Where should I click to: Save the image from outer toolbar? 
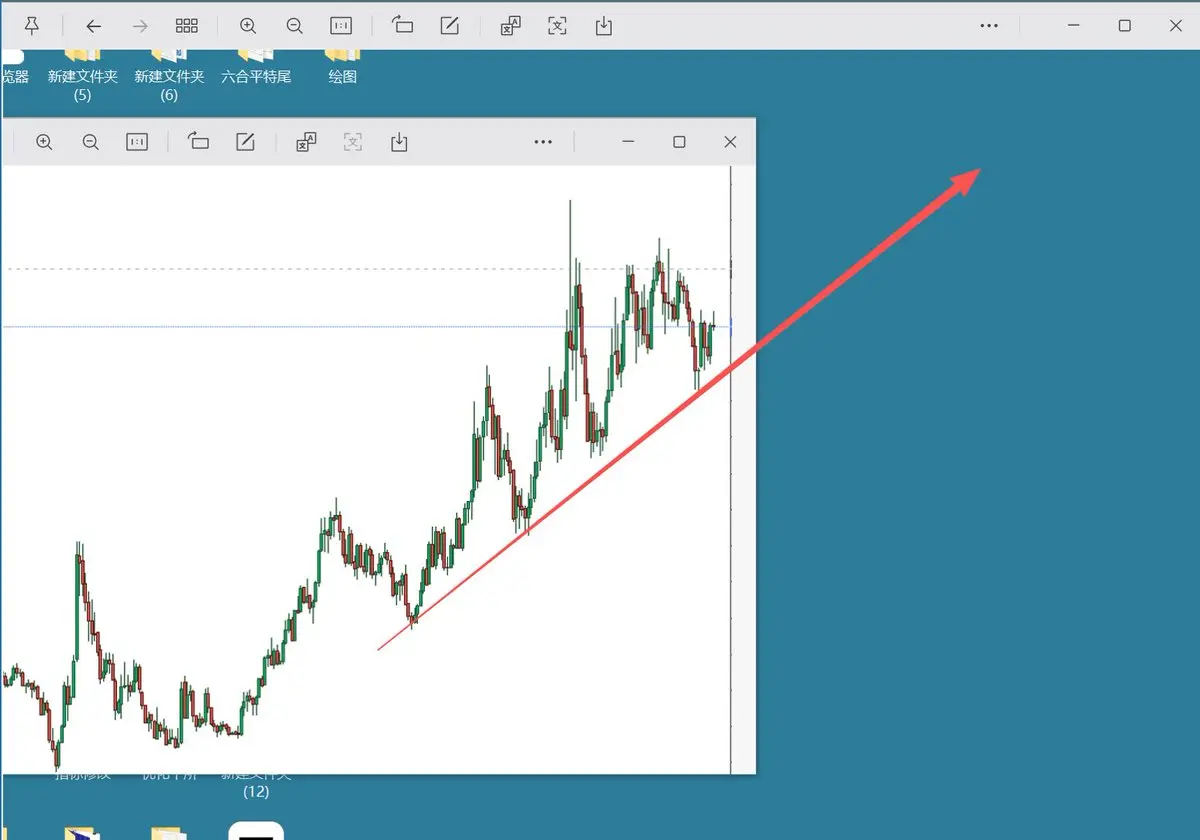pos(603,26)
